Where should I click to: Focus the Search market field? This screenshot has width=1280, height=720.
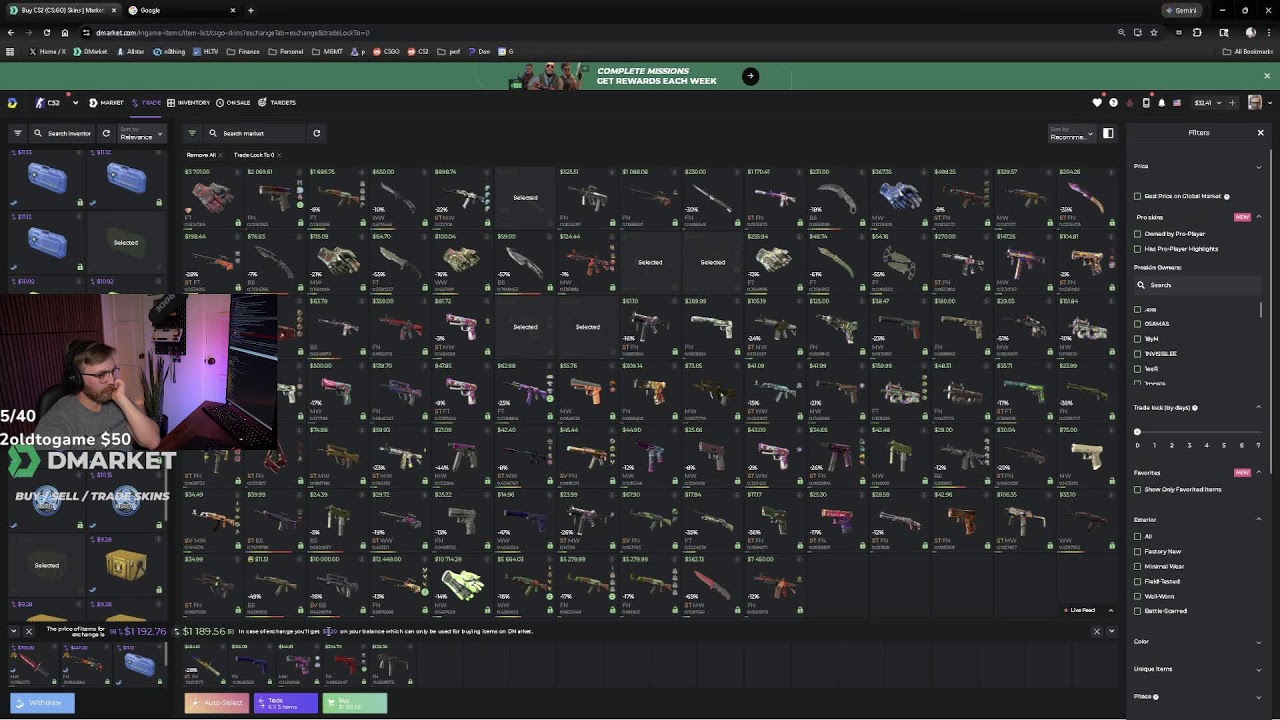pyautogui.click(x=255, y=133)
